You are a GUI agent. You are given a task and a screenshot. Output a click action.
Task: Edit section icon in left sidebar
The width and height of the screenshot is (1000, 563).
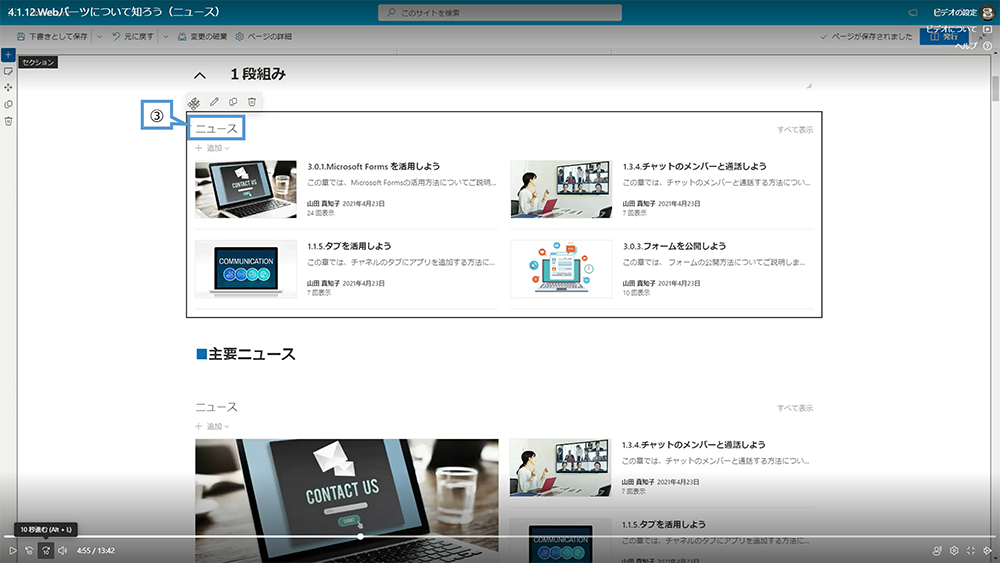point(8,71)
